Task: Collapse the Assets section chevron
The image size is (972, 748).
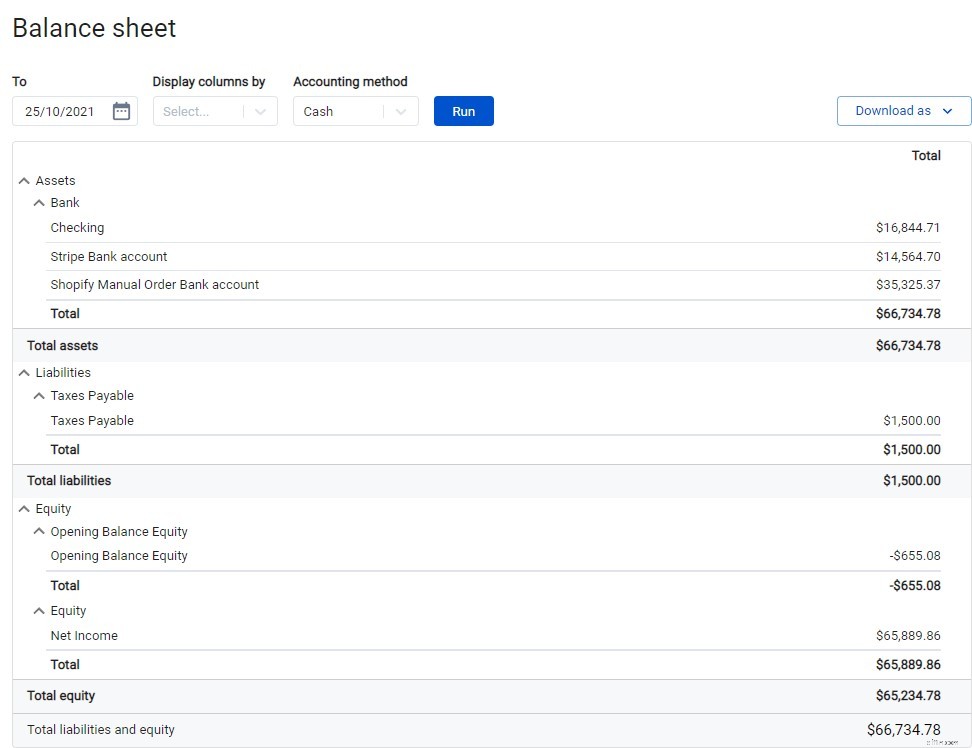Action: point(23,180)
